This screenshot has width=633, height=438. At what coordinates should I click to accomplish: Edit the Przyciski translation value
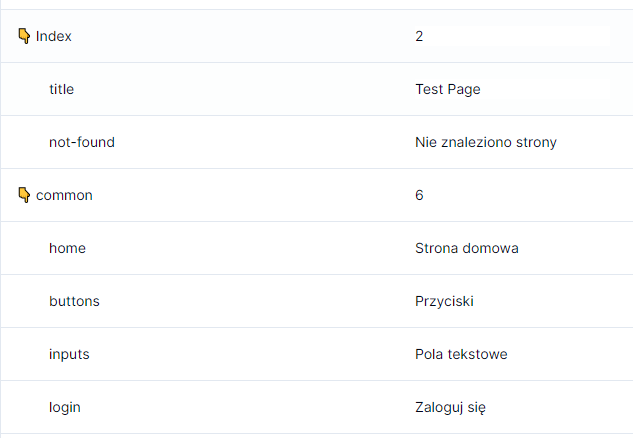444,301
